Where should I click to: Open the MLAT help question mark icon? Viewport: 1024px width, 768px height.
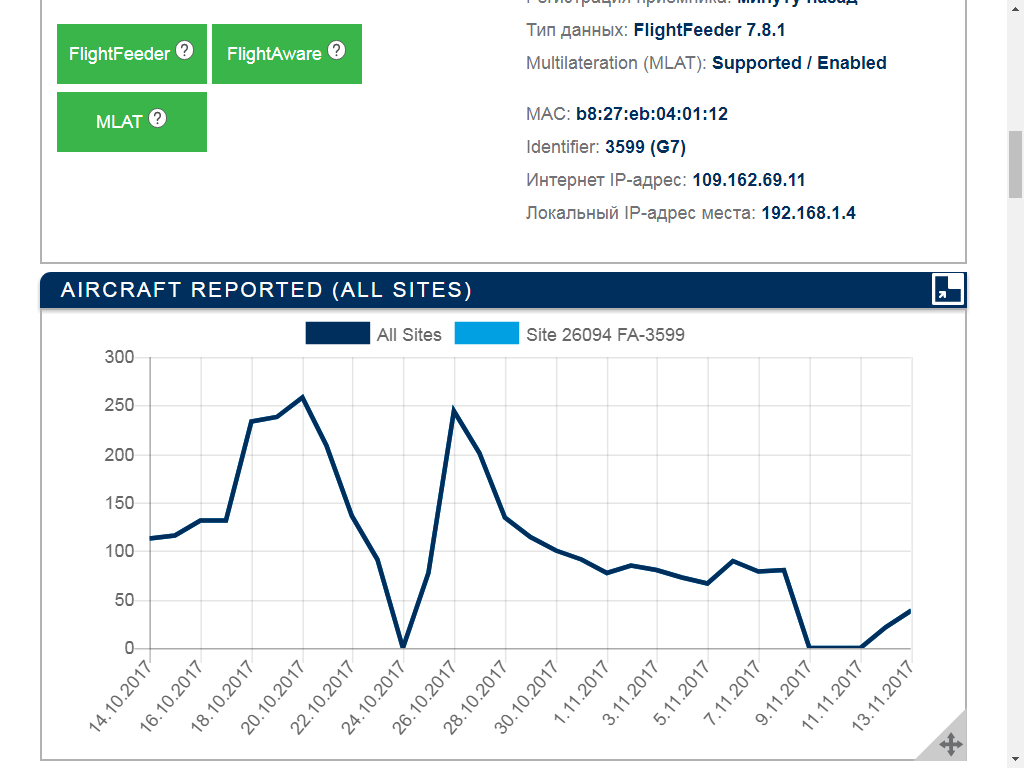coord(158,119)
